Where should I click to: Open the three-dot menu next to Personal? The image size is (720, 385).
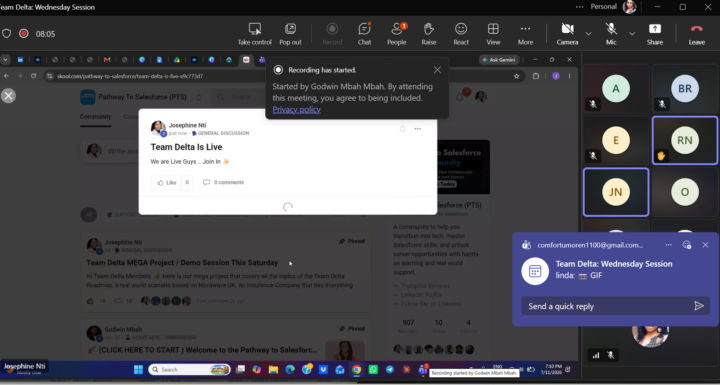pyautogui.click(x=580, y=7)
